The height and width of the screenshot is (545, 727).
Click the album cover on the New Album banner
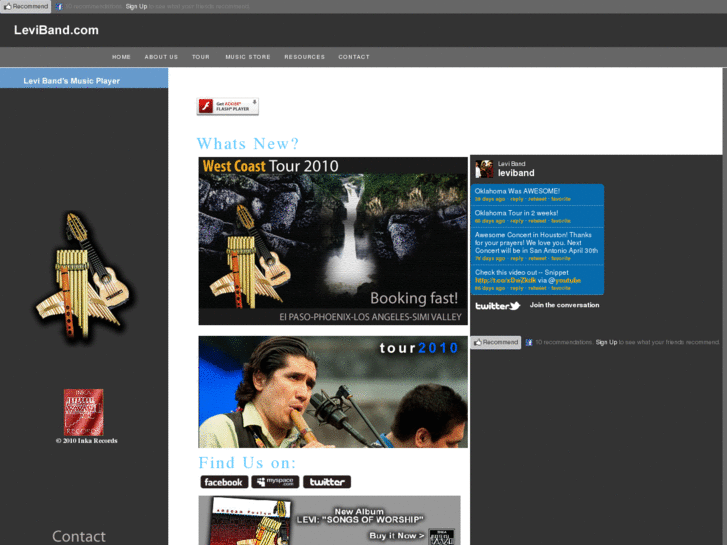pos(250,521)
